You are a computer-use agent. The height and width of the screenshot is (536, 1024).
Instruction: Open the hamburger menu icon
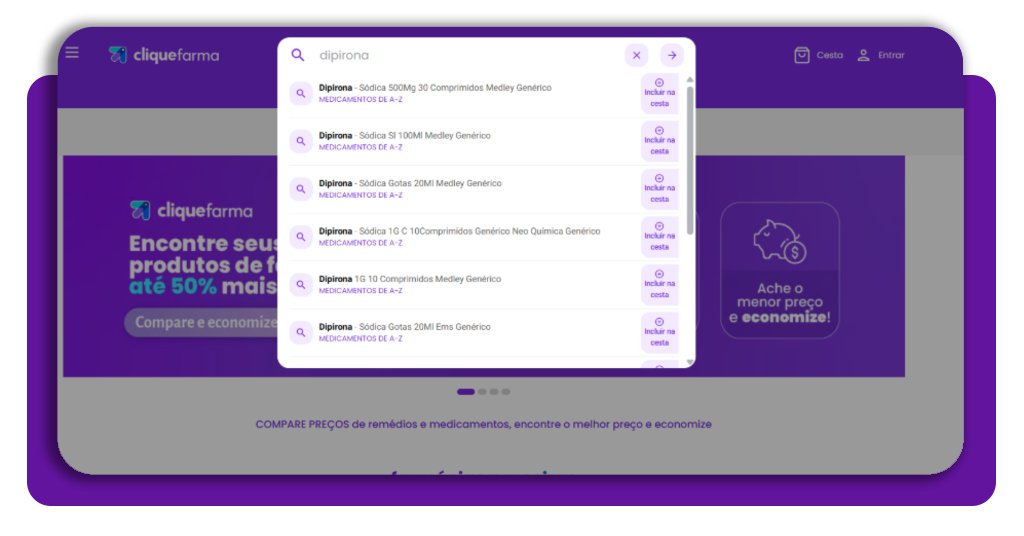click(x=72, y=53)
